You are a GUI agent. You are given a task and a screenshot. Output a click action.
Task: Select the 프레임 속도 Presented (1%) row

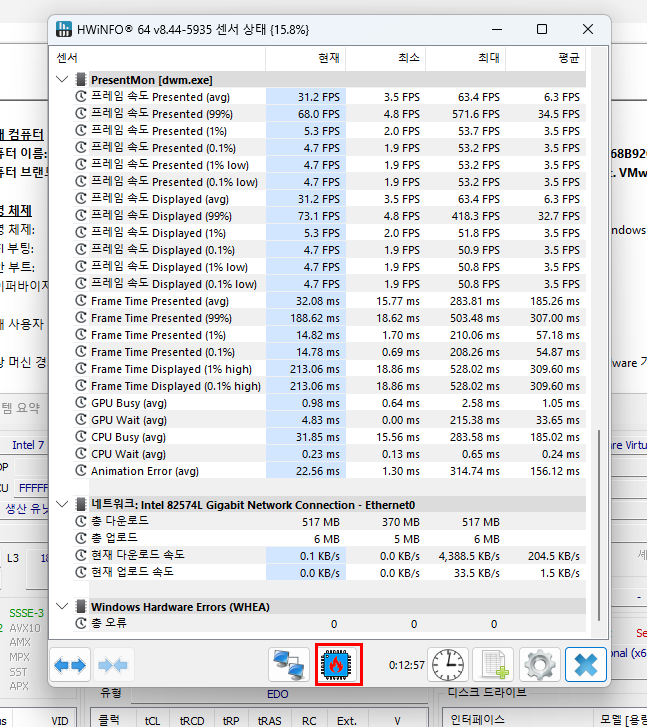coord(329,131)
